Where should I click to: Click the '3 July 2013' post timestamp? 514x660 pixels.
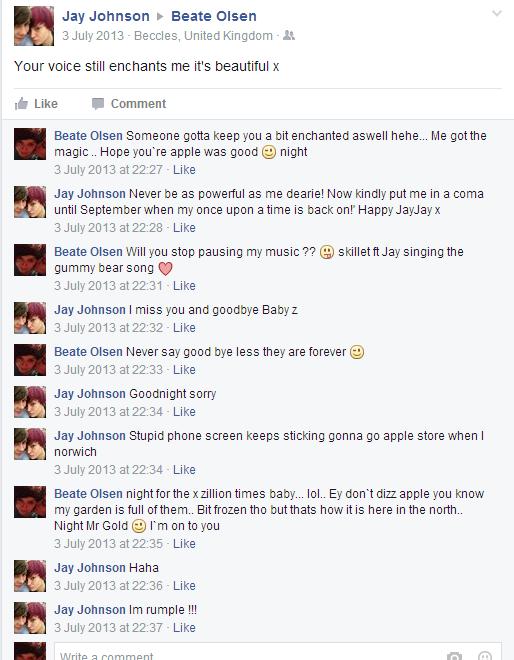click(93, 36)
